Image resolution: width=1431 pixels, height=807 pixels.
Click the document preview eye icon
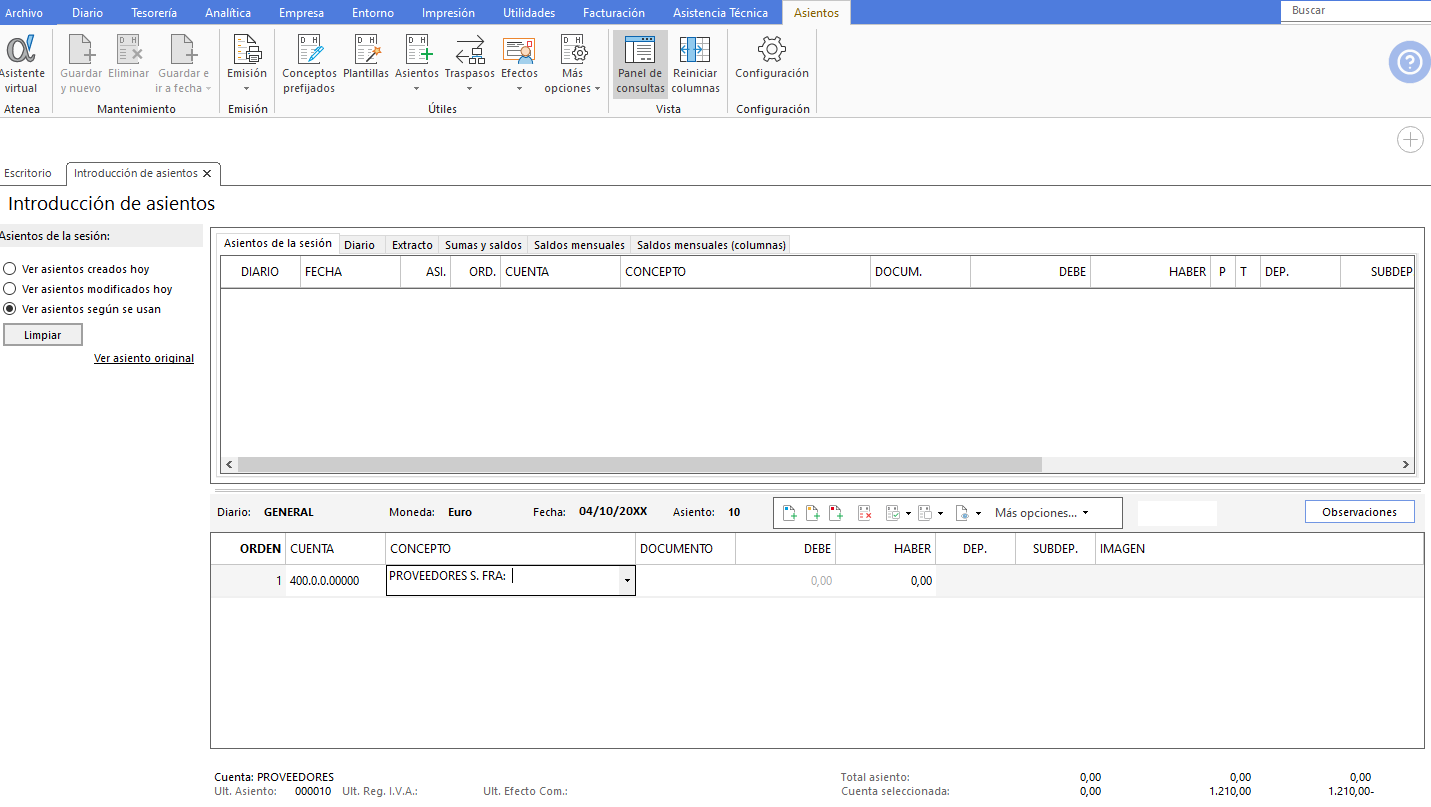962,513
